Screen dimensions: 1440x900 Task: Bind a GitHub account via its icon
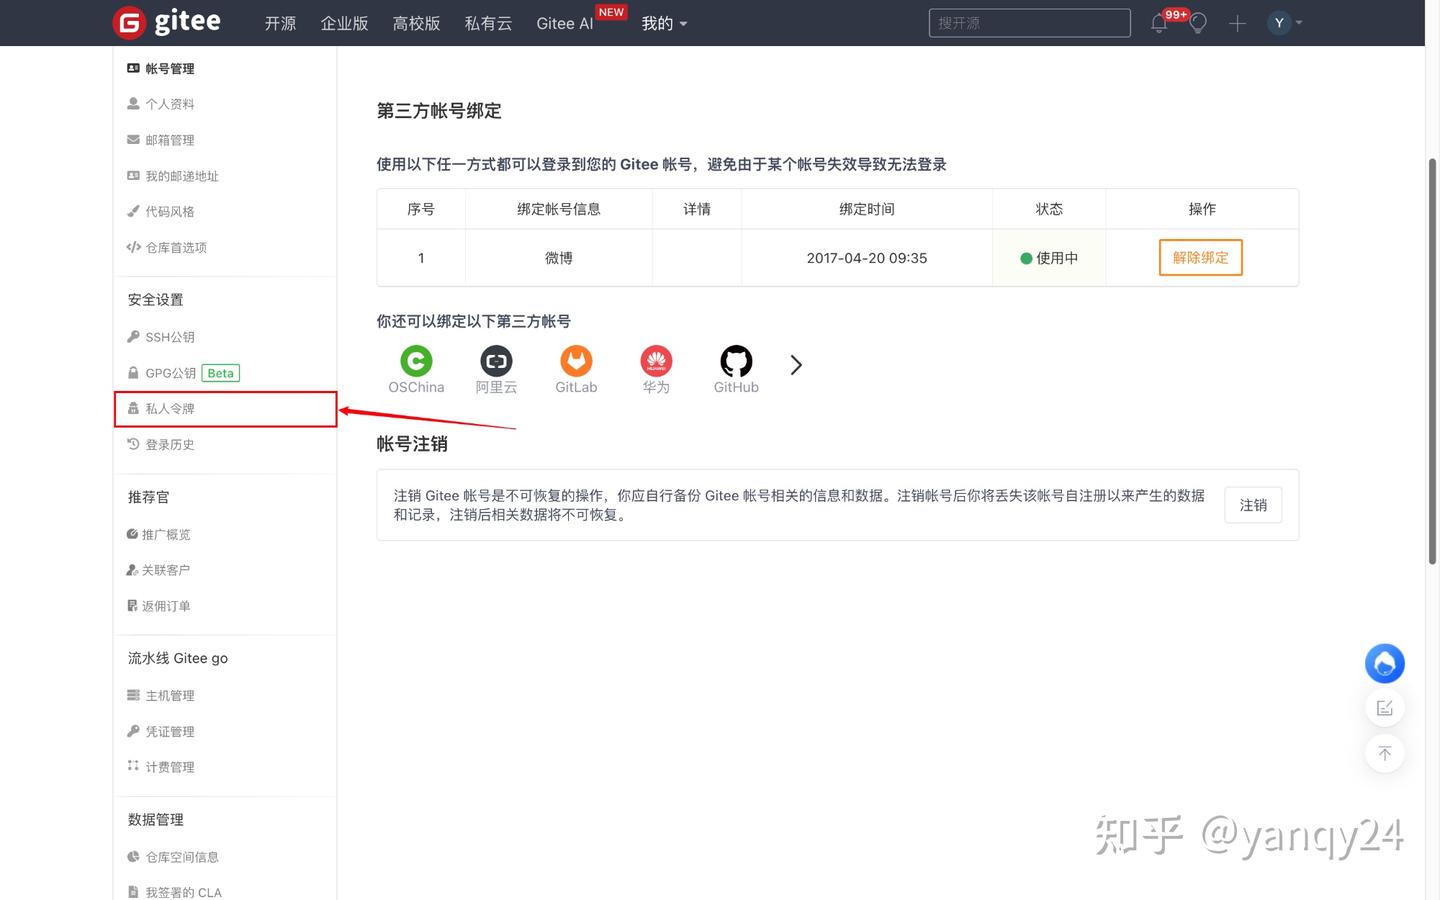(x=735, y=361)
